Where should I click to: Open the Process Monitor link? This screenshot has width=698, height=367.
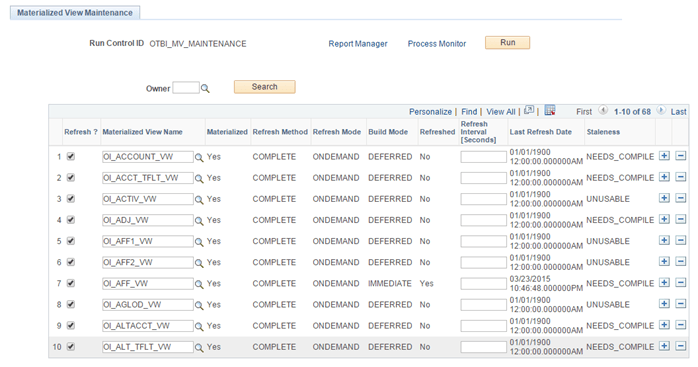(437, 44)
